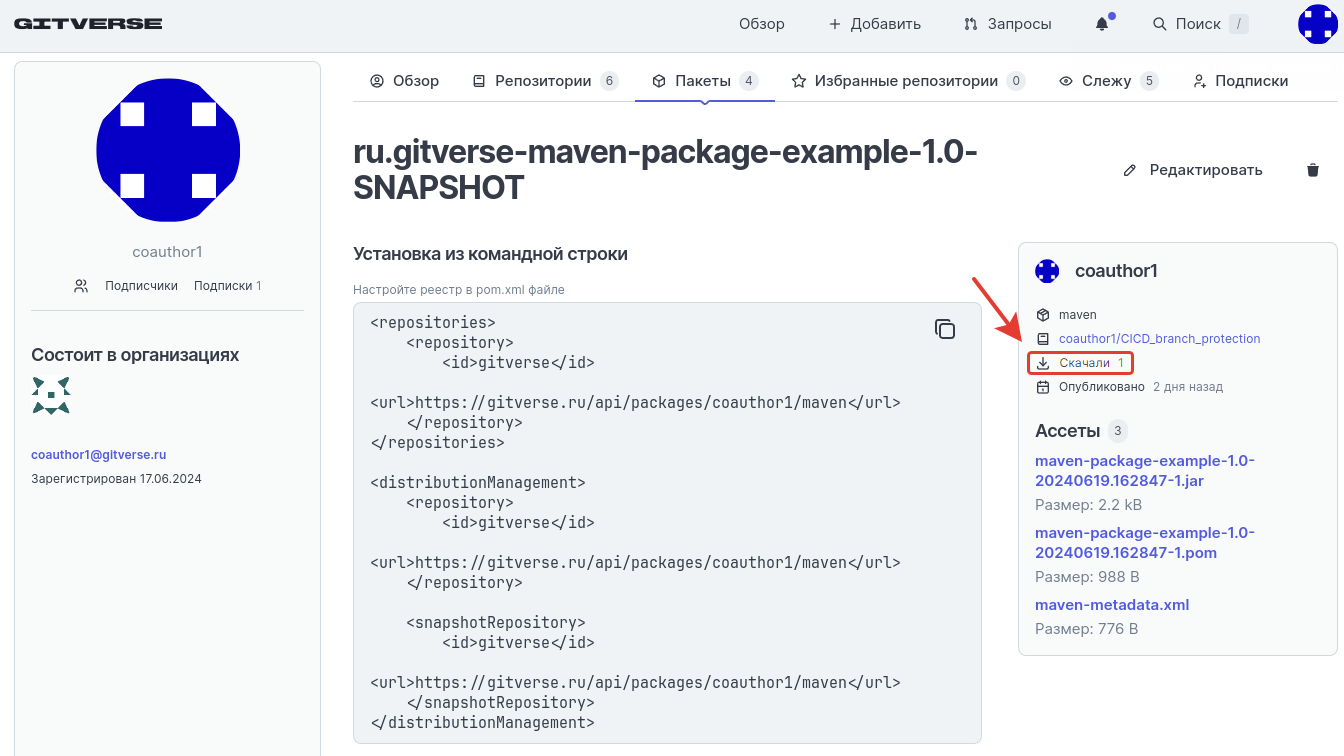Click the coauthor1 username under the avatar
1344x756 pixels.
click(167, 252)
